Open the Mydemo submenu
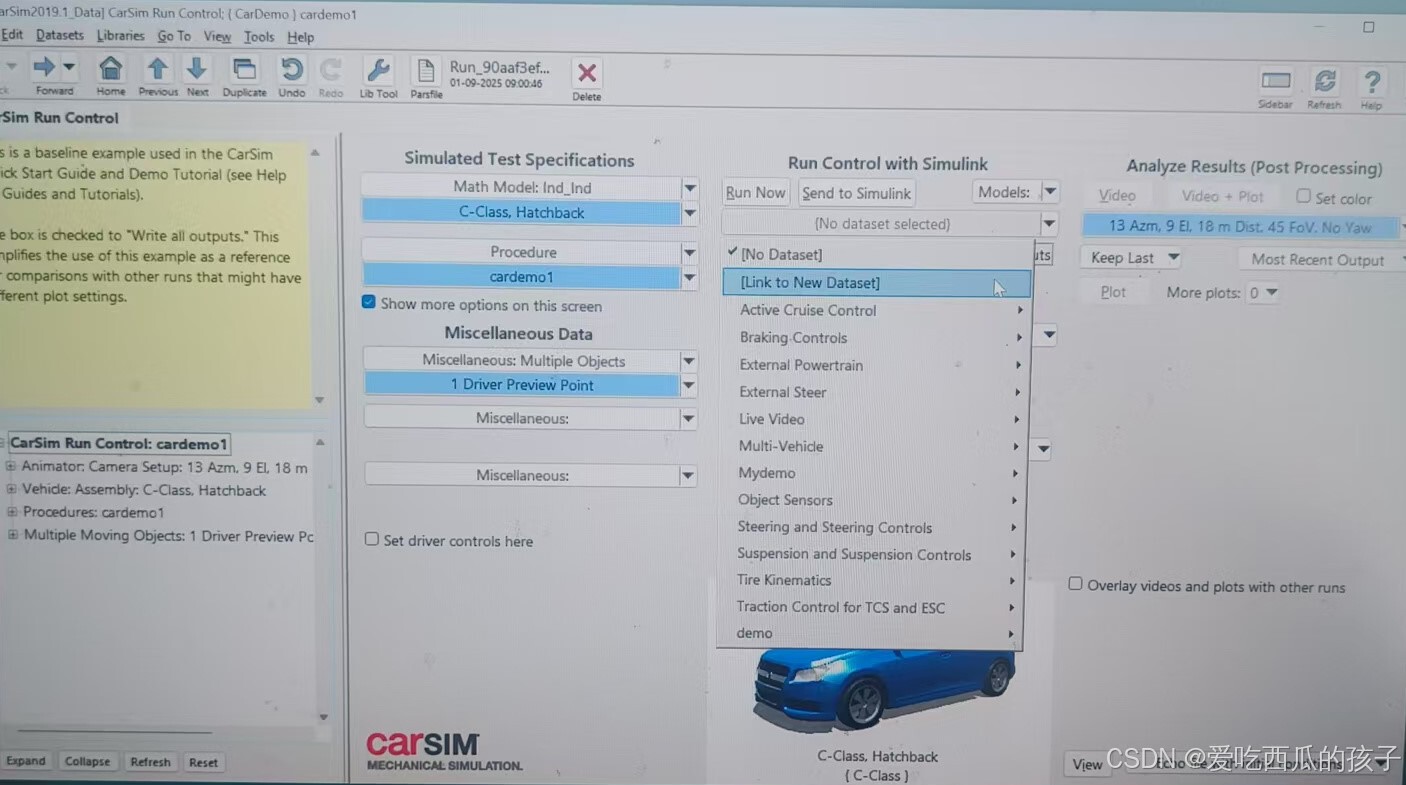 pos(874,473)
